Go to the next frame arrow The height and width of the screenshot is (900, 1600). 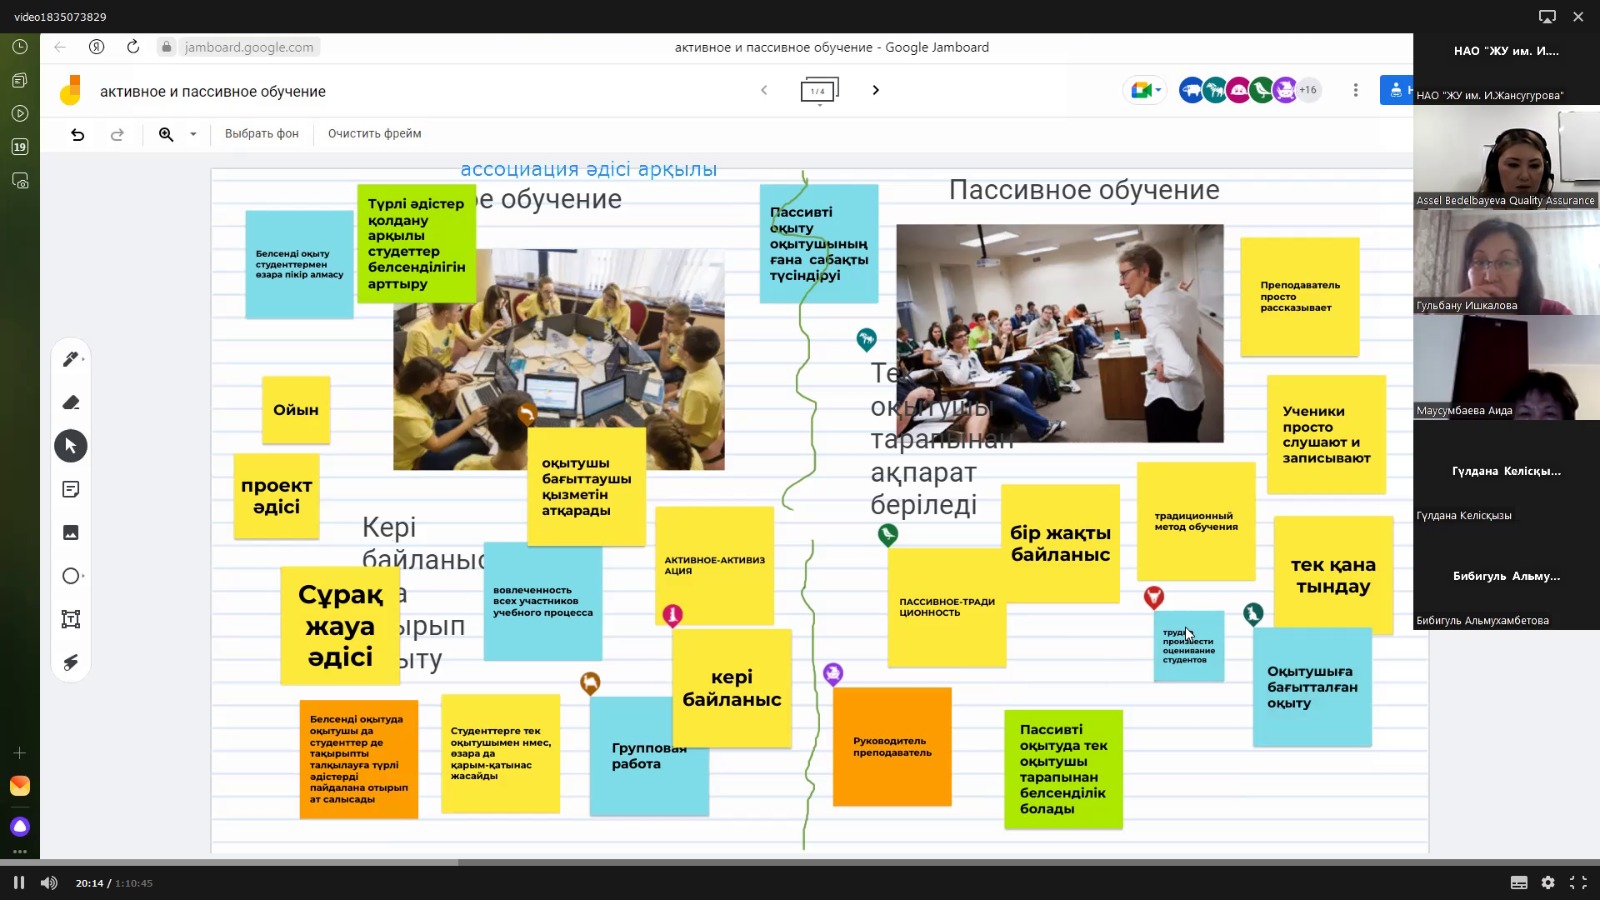click(876, 90)
